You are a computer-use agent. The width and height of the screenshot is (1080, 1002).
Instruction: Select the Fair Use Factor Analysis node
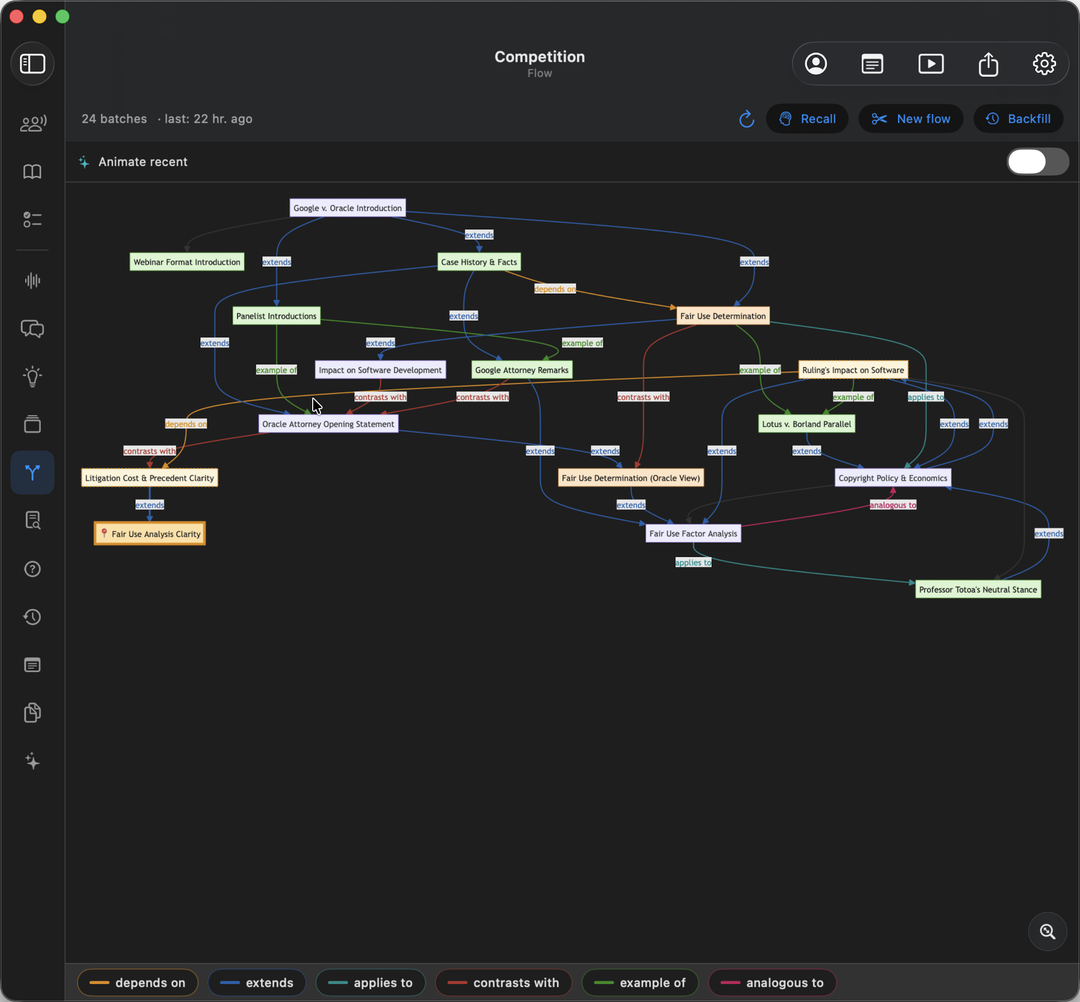point(693,534)
